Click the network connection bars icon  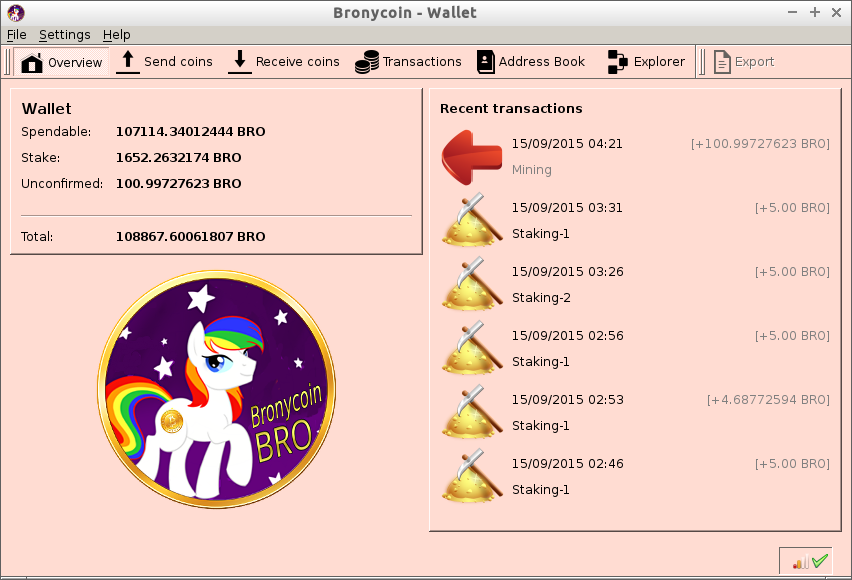pos(801,562)
